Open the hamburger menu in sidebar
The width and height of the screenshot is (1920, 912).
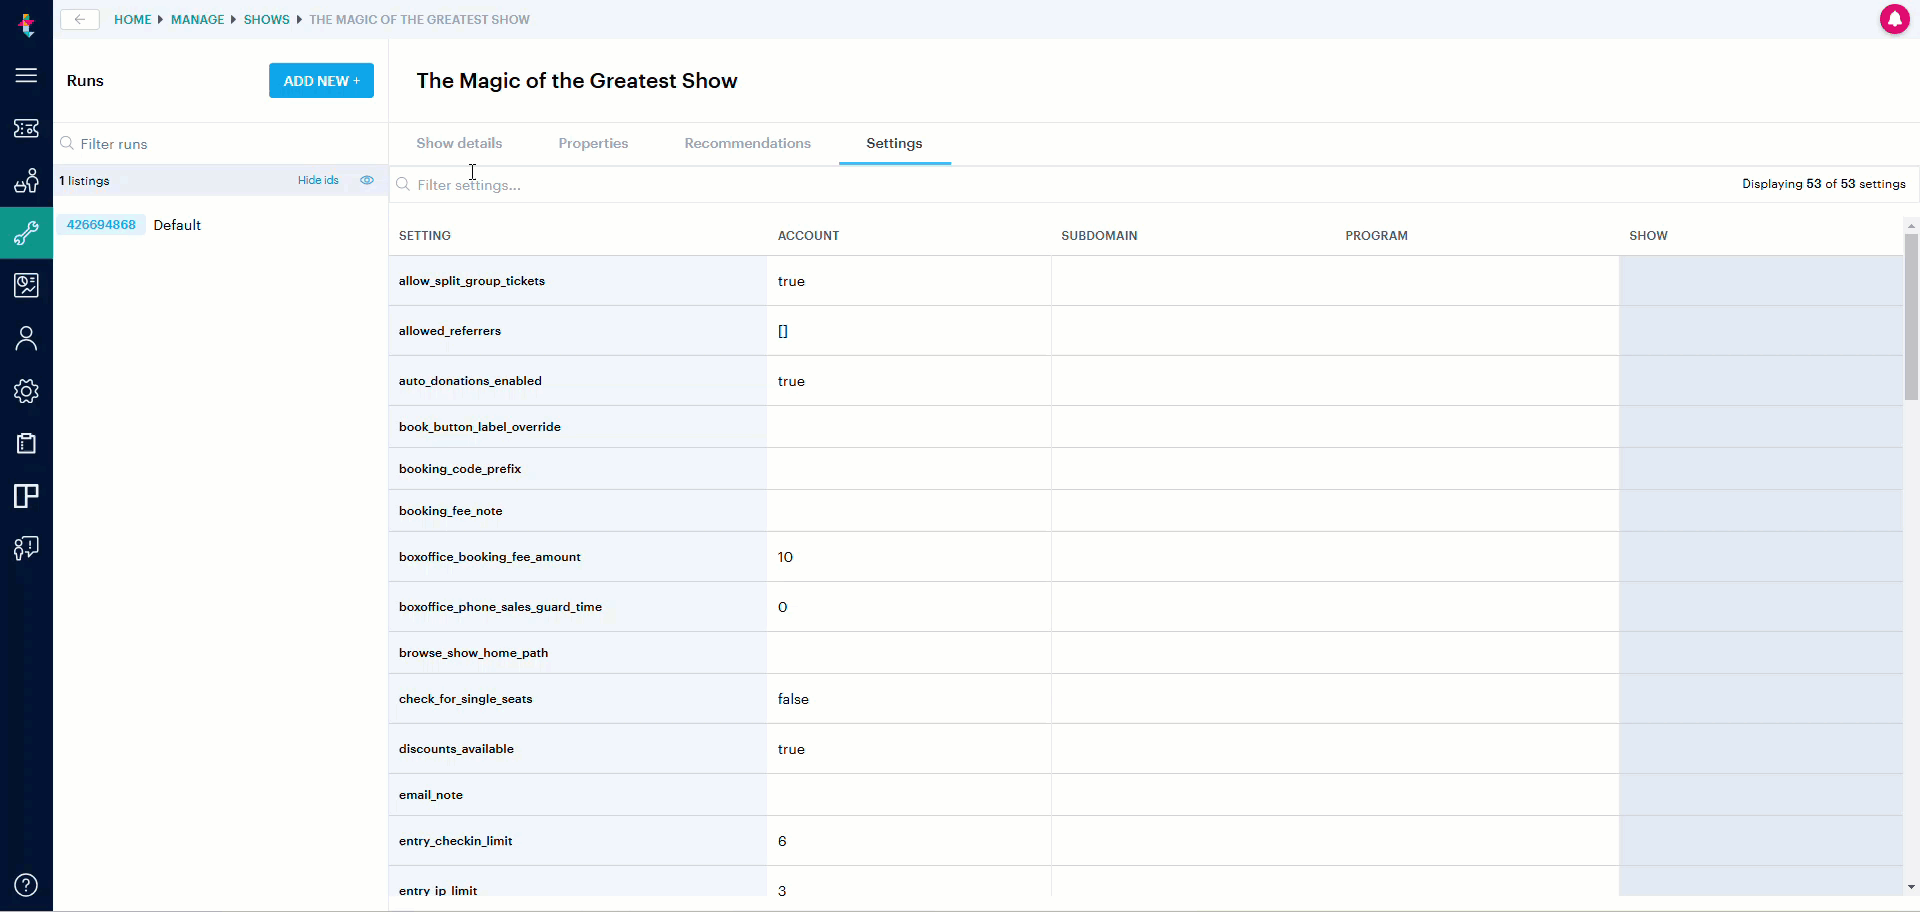click(x=26, y=76)
